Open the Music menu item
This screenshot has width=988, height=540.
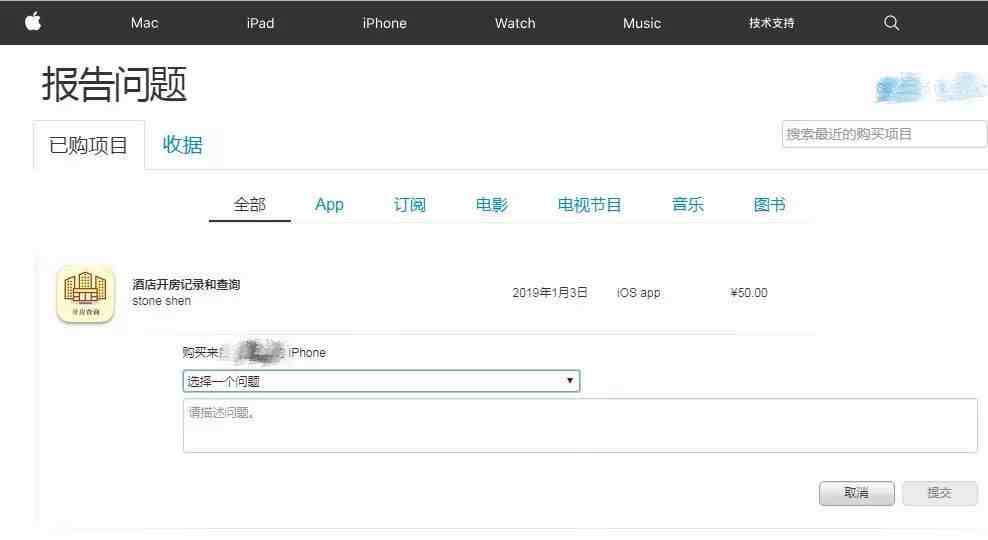[641, 23]
